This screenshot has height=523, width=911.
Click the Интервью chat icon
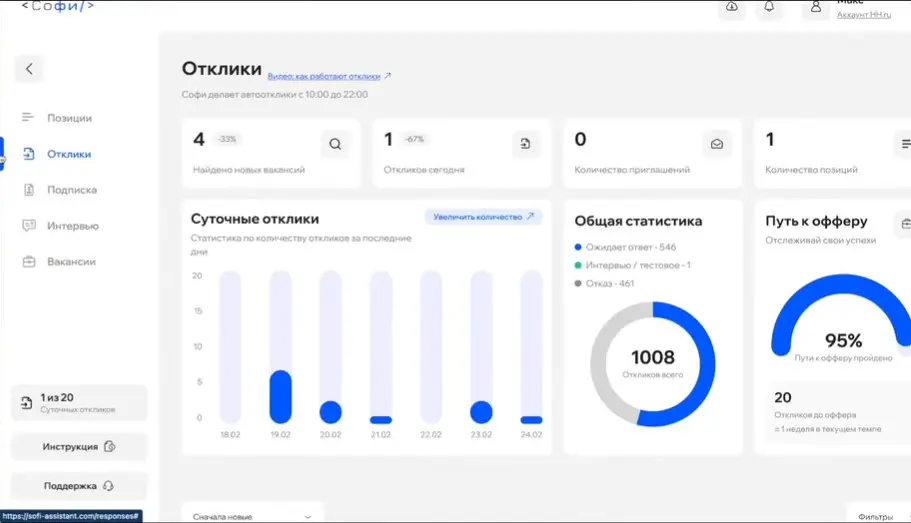(28, 225)
